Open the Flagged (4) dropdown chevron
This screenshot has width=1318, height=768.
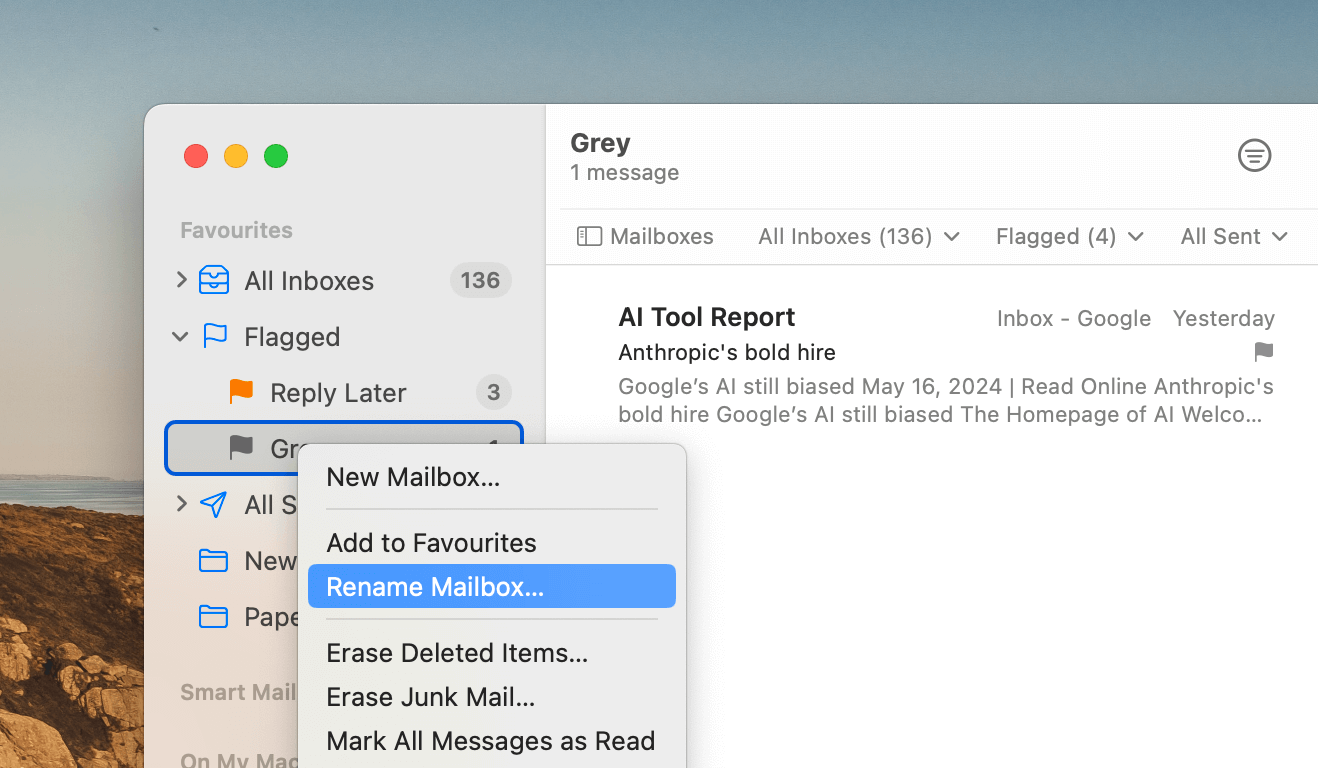[1136, 237]
